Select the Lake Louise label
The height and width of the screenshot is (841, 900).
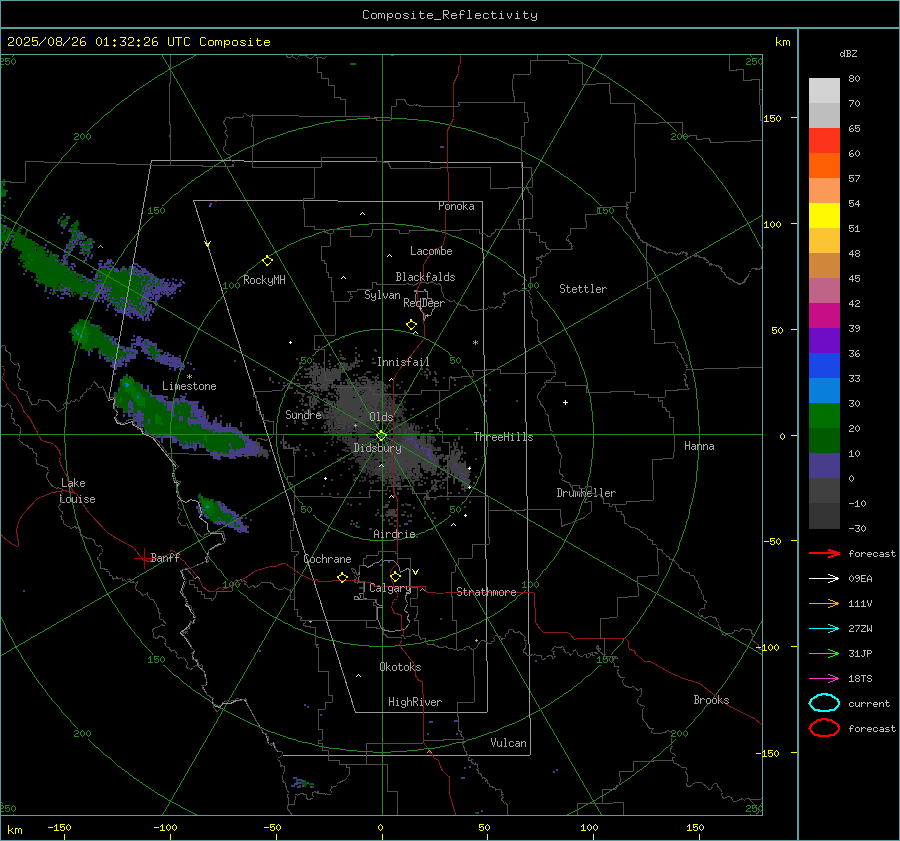pos(78,491)
